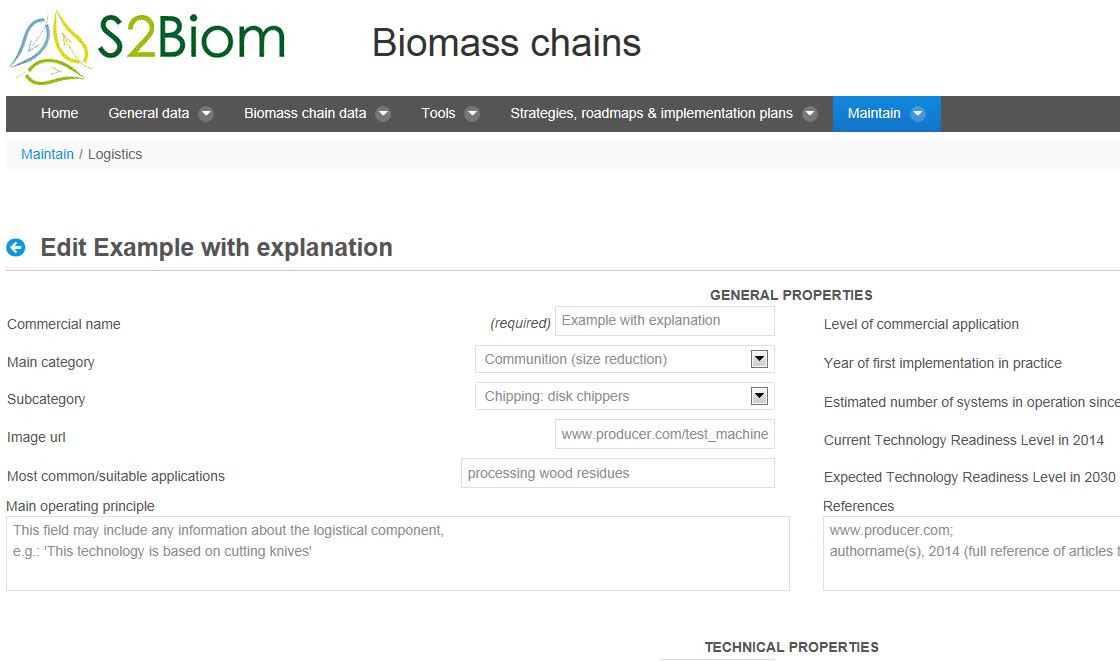This screenshot has width=1120, height=661.
Task: Follow the Maintain breadcrumb link
Action: tap(47, 154)
